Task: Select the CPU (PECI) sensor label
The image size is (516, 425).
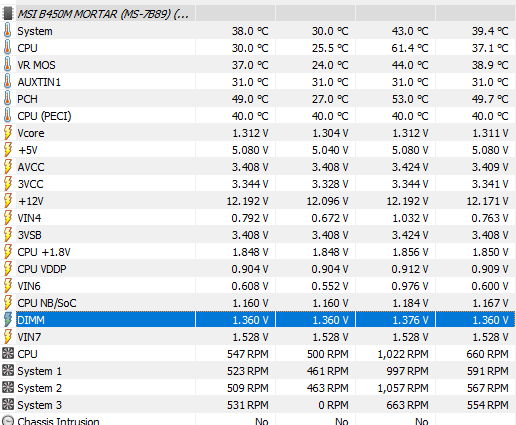Action: click(x=44, y=116)
